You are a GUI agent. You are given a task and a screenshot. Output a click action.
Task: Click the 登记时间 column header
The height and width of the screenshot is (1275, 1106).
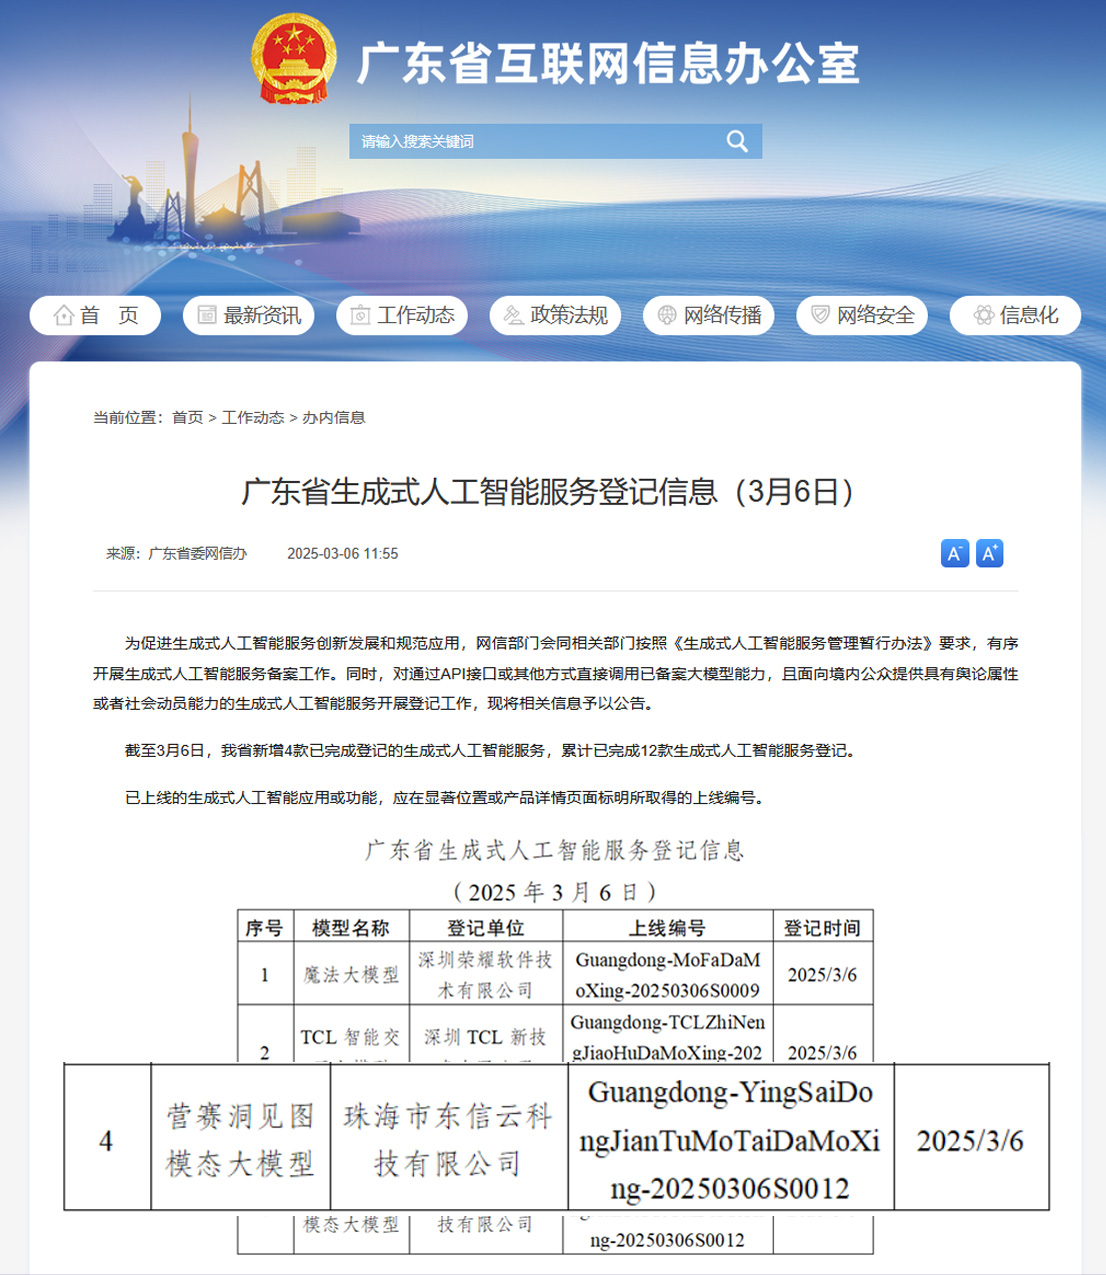coord(822,927)
